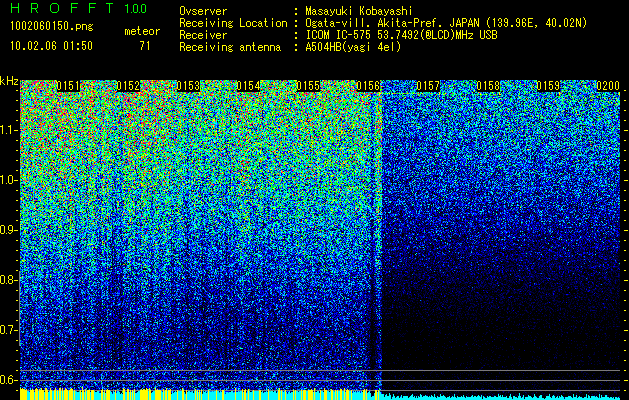Click the observer name Masayuki Kobayashi
The width and height of the screenshot is (629, 400).
pyautogui.click(x=359, y=11)
